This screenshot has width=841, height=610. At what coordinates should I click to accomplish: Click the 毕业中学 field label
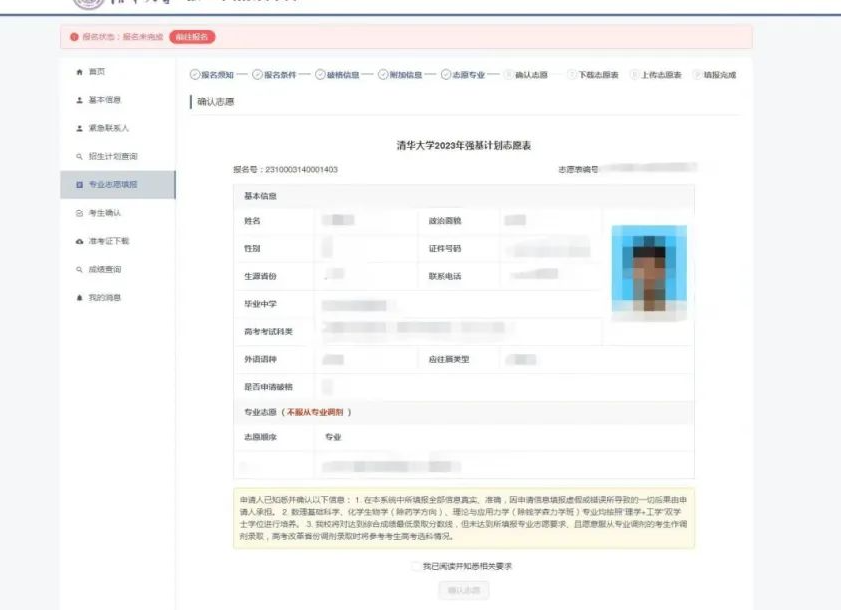(x=261, y=304)
